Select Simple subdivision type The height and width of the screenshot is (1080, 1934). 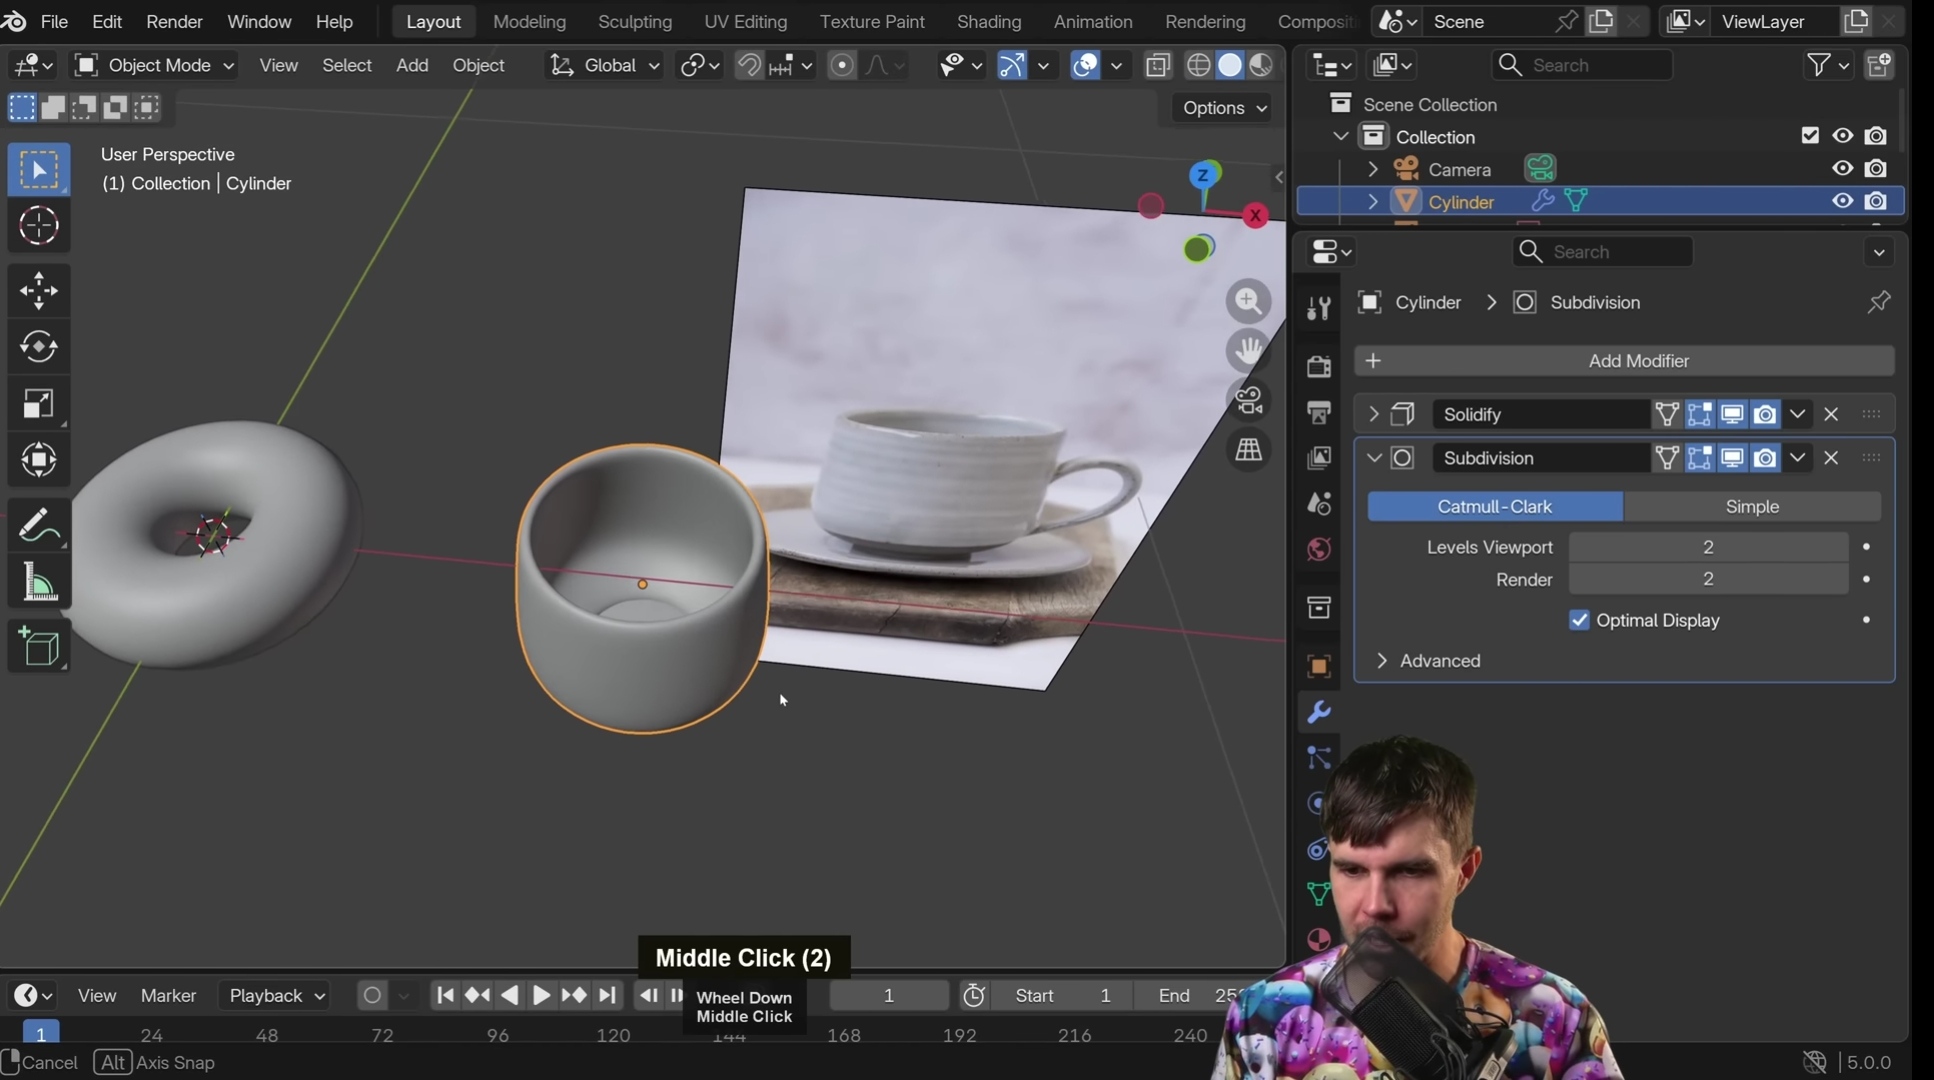1751,507
